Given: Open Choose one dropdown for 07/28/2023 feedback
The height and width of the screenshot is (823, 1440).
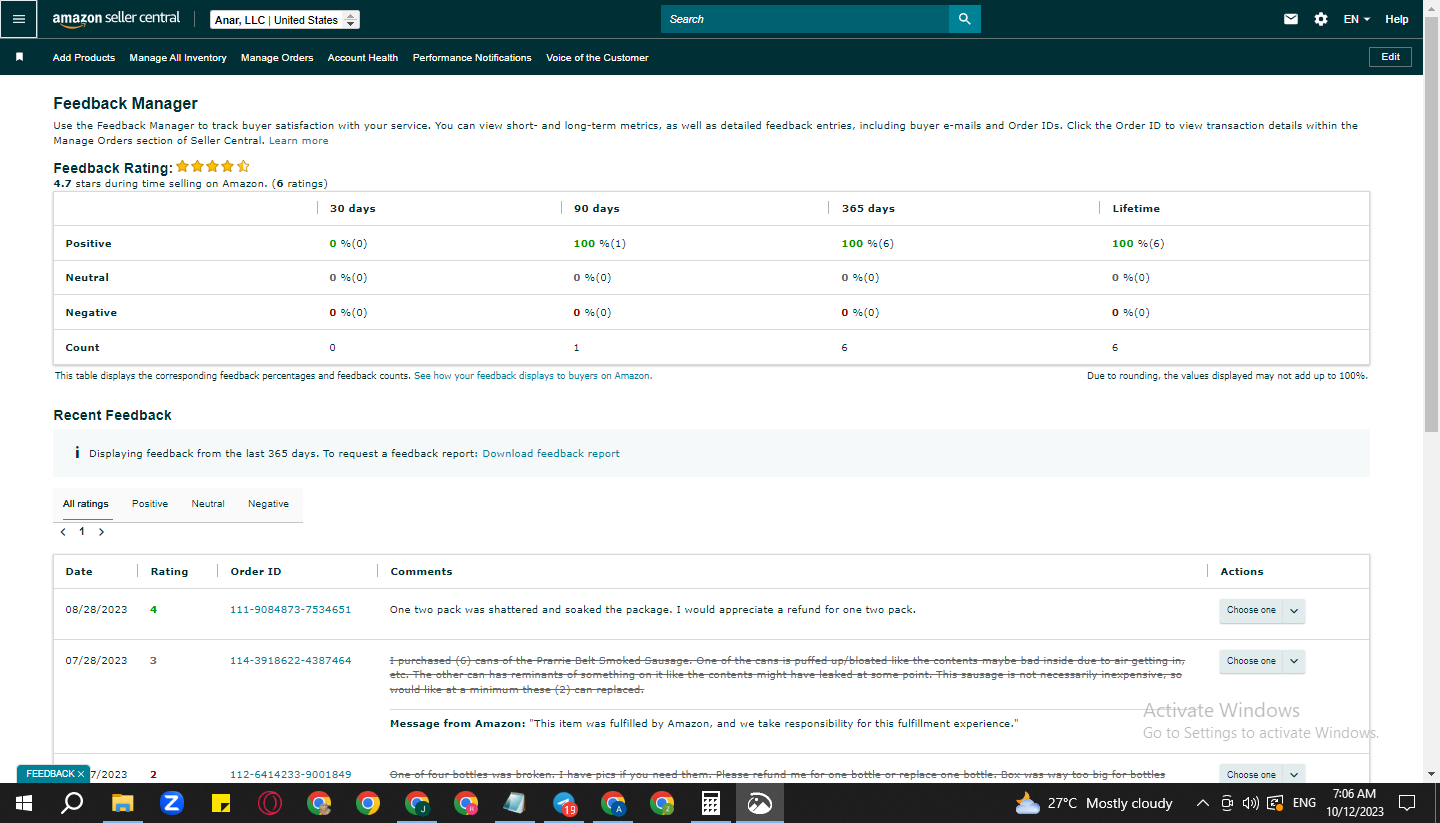Looking at the screenshot, I should click(1262, 661).
